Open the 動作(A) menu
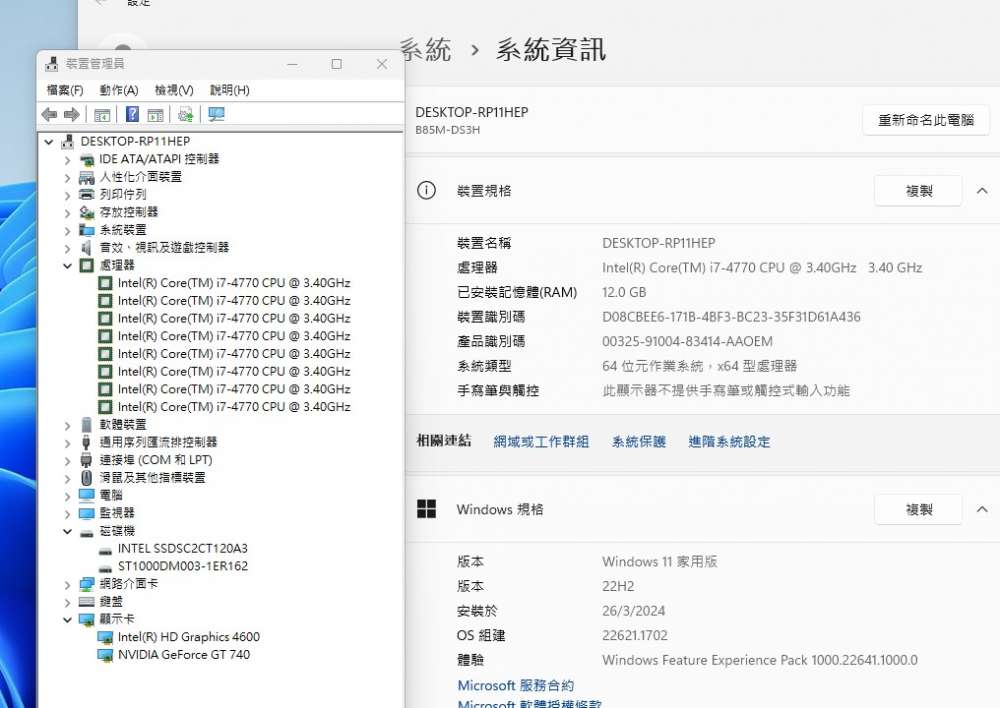This screenshot has height=708, width=1000. pyautogui.click(x=119, y=90)
